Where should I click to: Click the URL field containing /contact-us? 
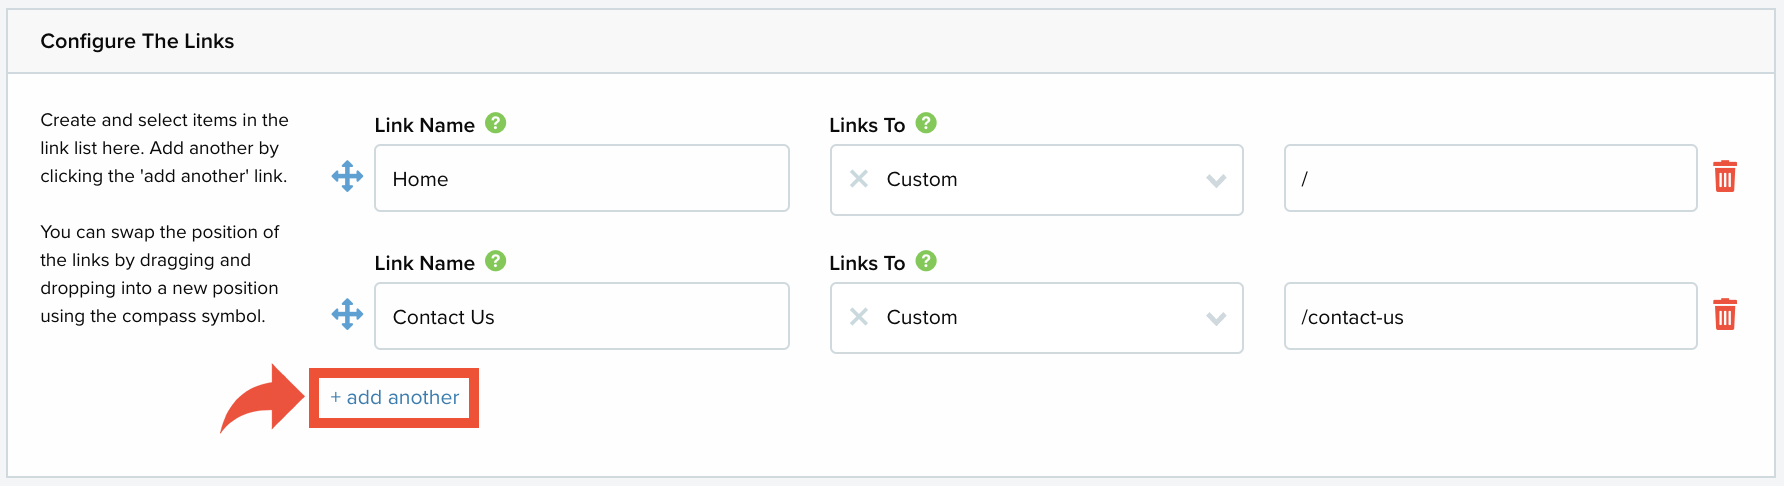[x=1491, y=316]
